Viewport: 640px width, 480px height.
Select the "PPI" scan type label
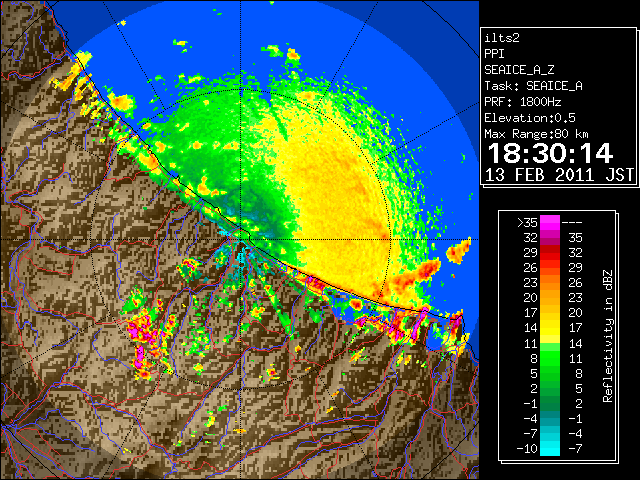tap(494, 54)
